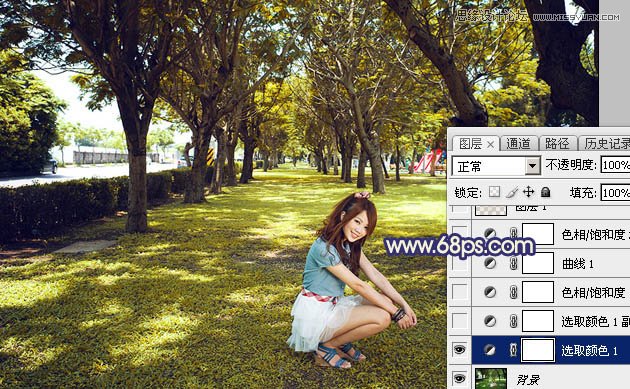The image size is (630, 389).
Task: Select the layer named 选取颜色 1 副本
Action: [595, 321]
